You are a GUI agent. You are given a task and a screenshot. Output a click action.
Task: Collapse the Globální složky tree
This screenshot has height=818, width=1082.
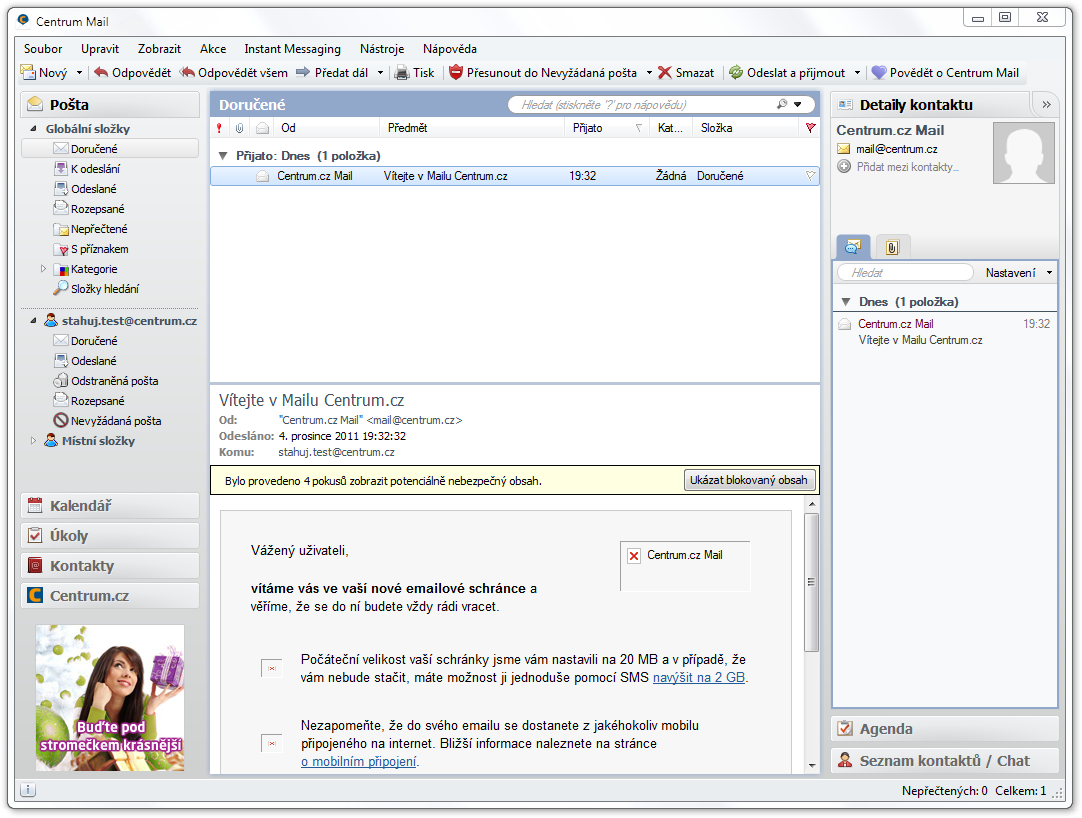[x=33, y=129]
